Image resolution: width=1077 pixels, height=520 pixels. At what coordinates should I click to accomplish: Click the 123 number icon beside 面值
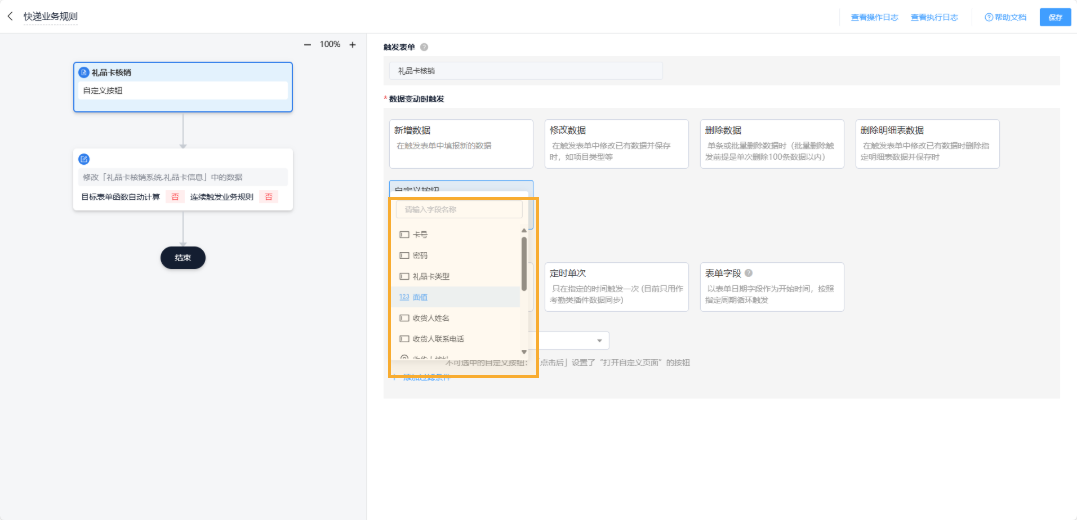(x=404, y=297)
